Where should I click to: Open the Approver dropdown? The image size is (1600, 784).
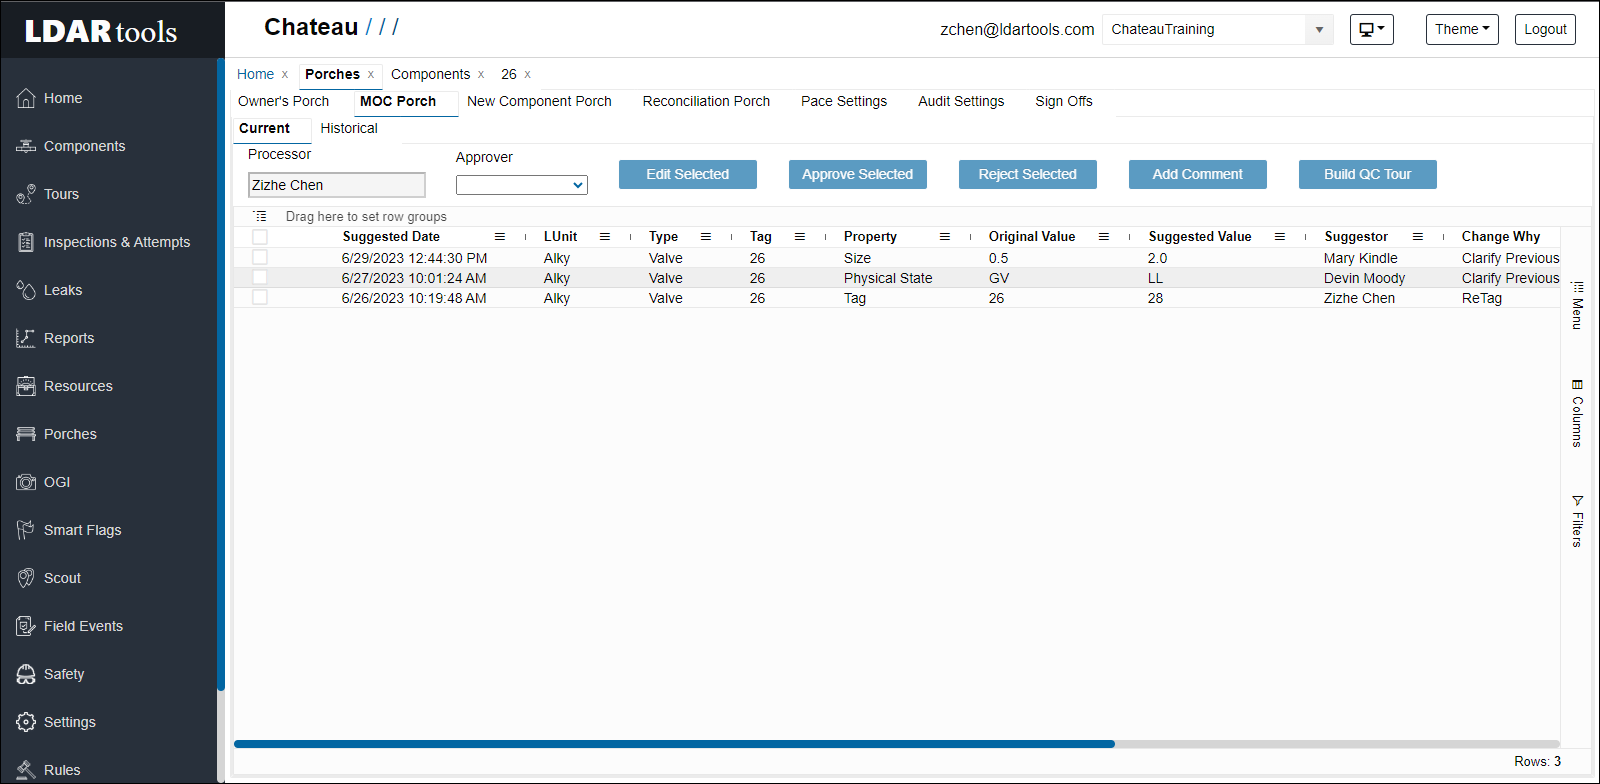click(522, 185)
